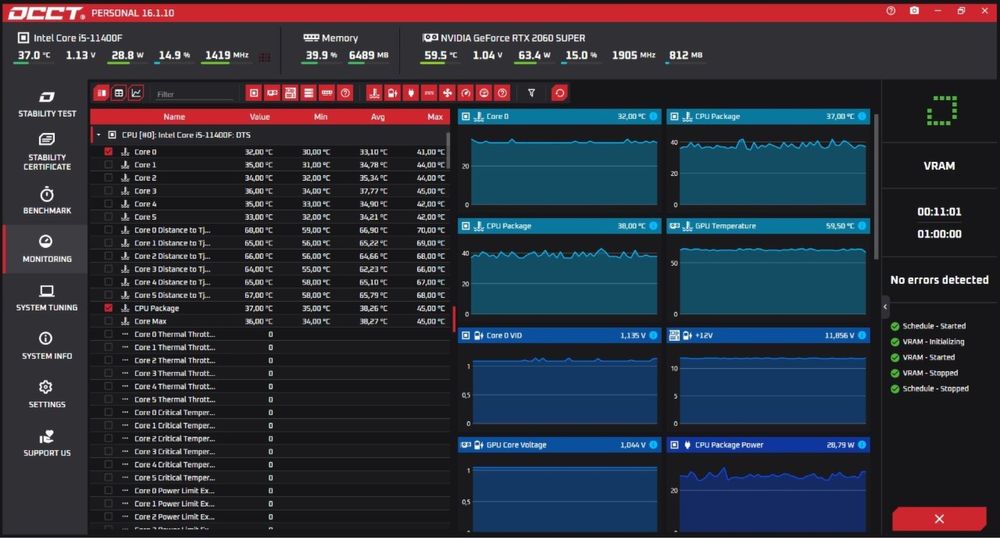Open help from title bar question icon

(x=890, y=11)
